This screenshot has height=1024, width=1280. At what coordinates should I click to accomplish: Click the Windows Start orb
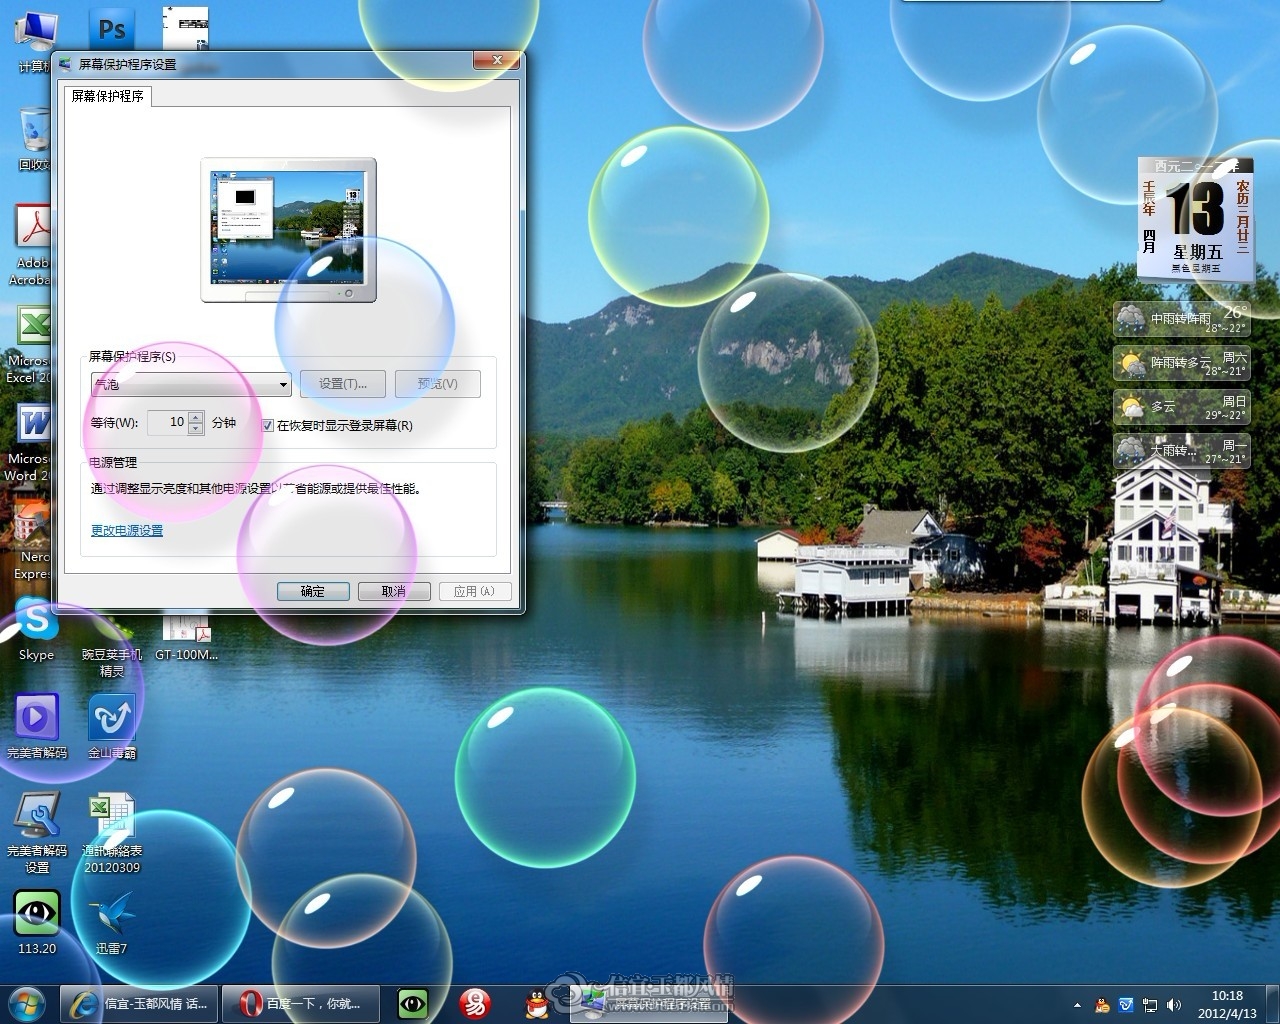coord(27,1002)
